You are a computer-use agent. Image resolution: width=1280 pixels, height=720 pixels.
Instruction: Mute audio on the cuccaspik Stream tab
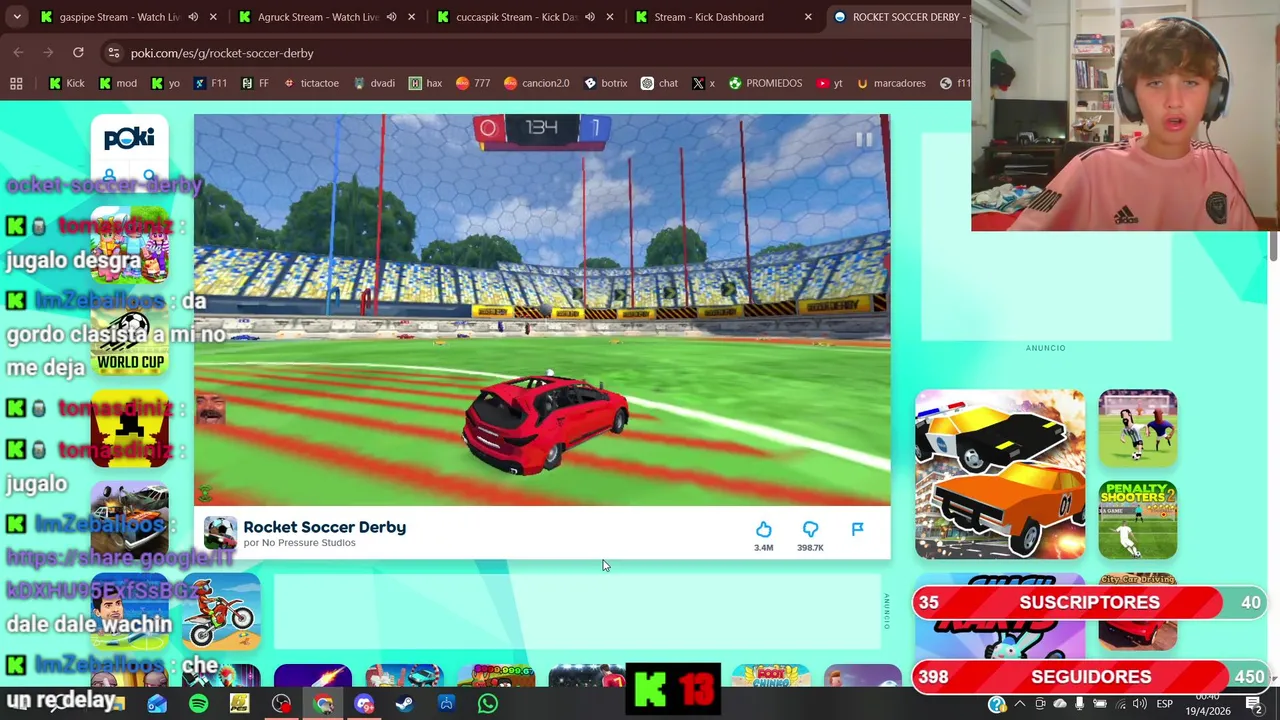[589, 17]
